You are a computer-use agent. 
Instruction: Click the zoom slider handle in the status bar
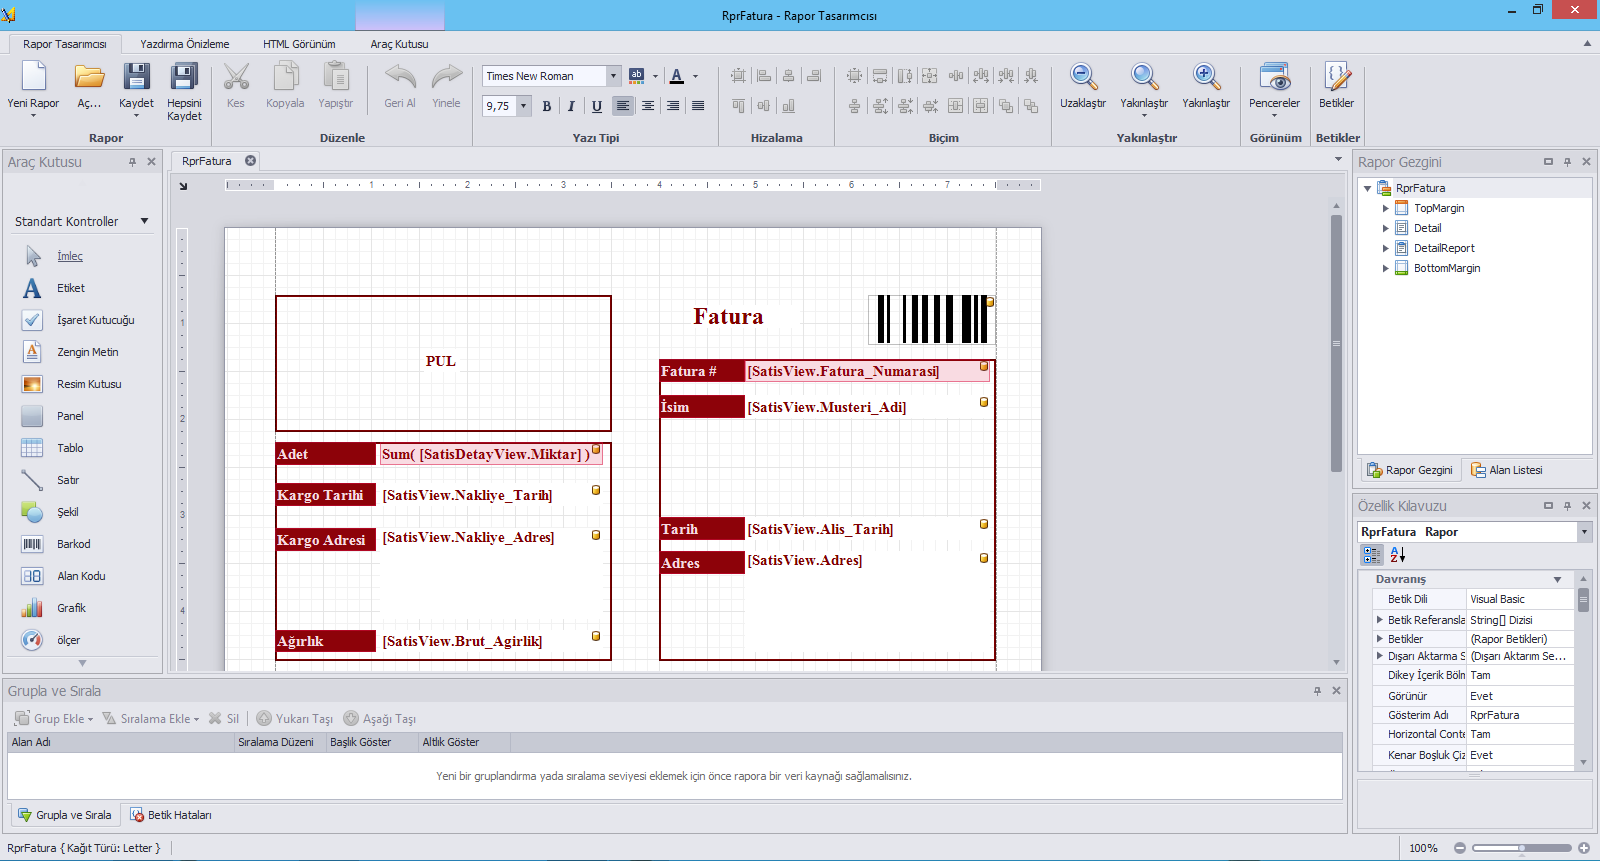[x=1522, y=848]
